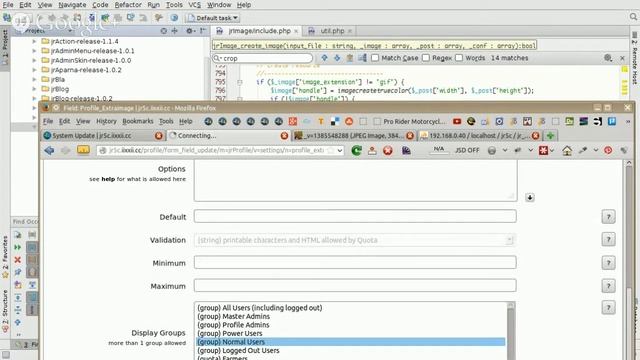The image size is (640, 360).
Task: Expand the jrBlog folder
Action: [34, 89]
